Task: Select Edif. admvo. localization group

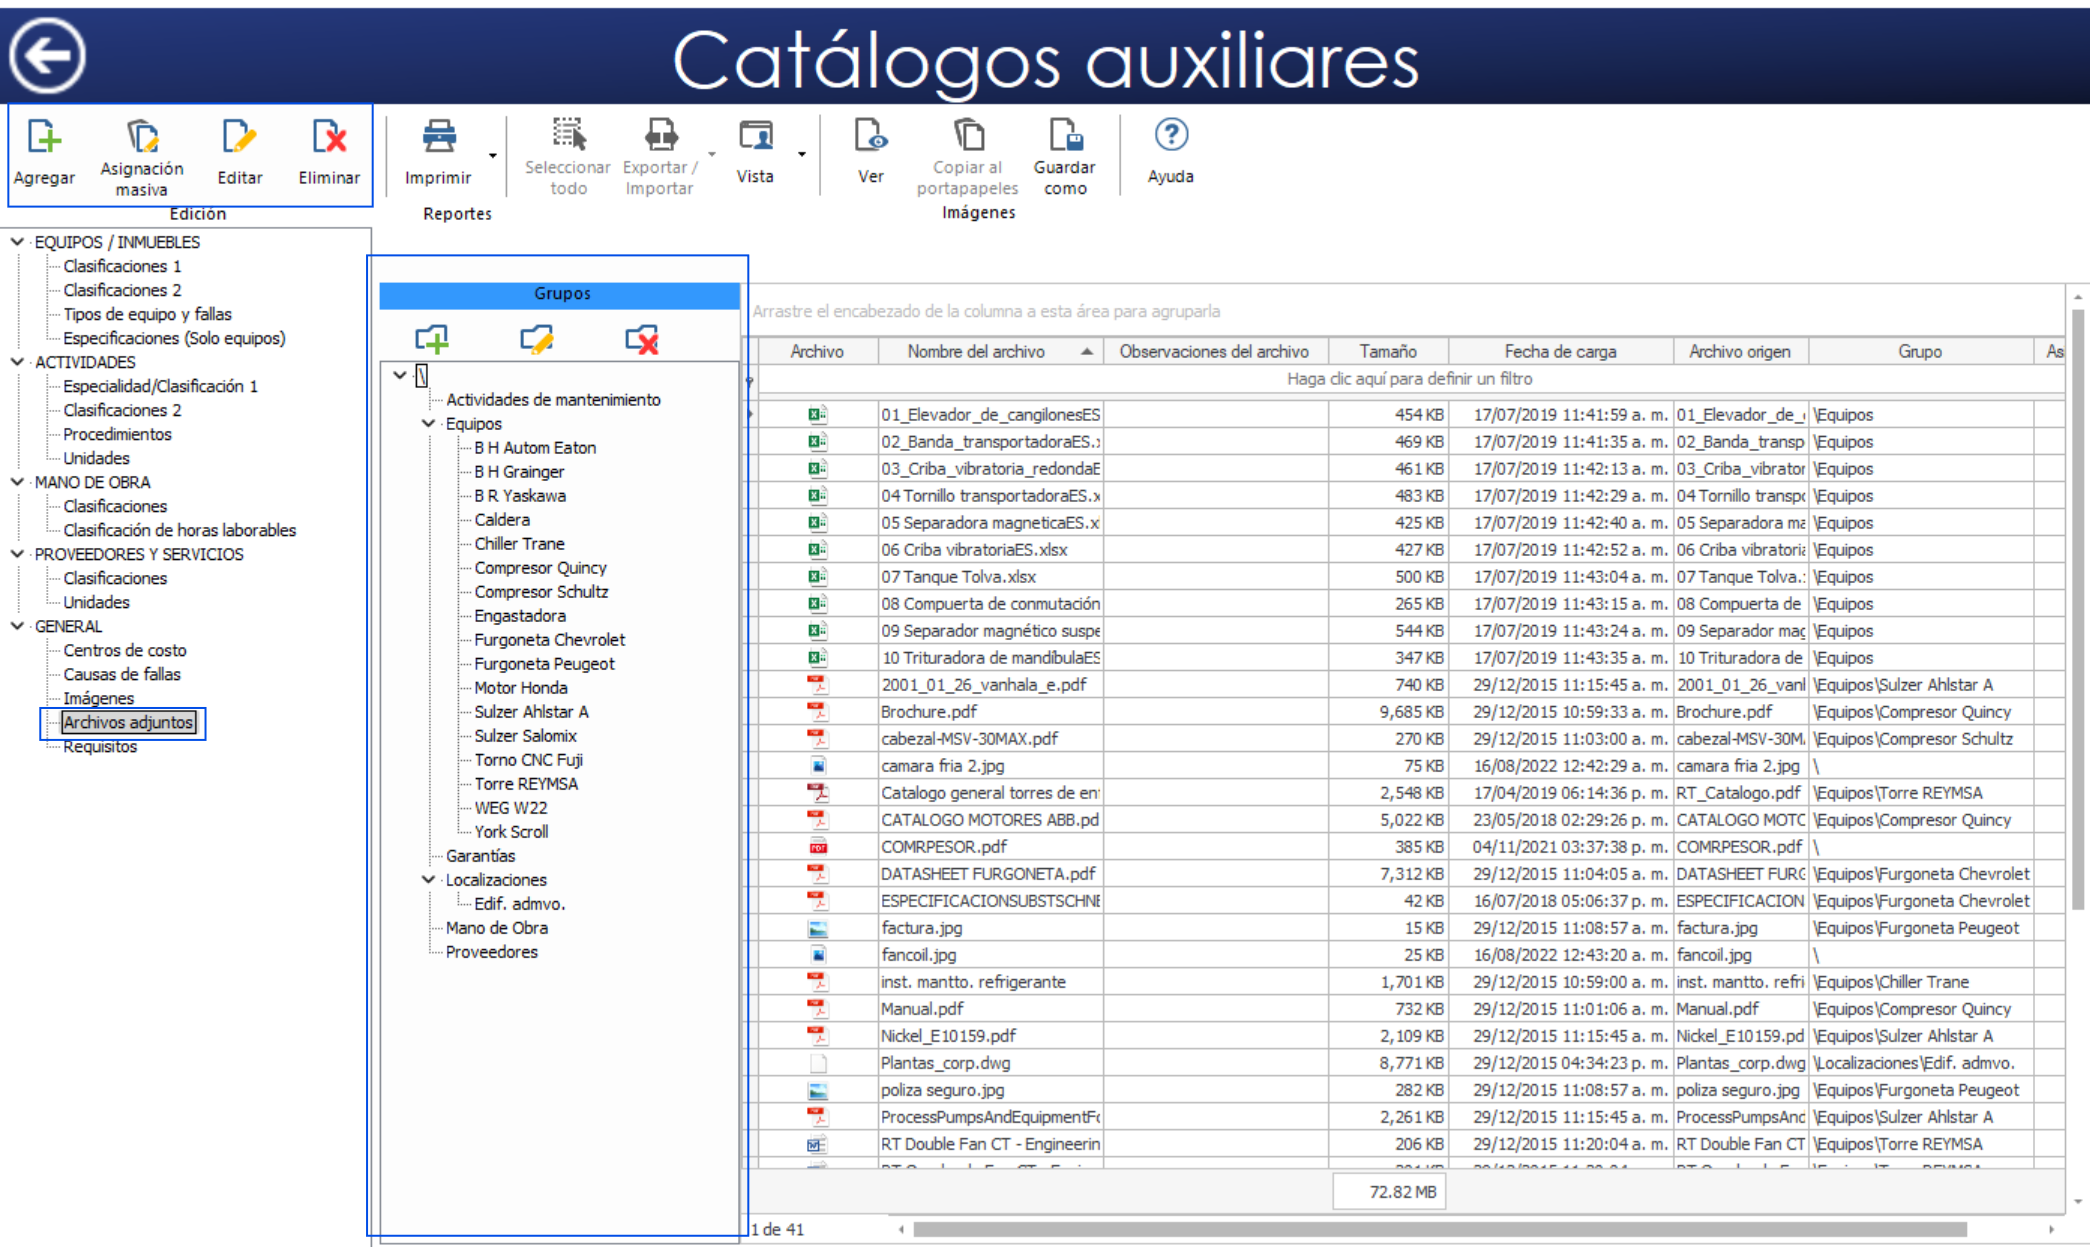Action: click(x=520, y=904)
